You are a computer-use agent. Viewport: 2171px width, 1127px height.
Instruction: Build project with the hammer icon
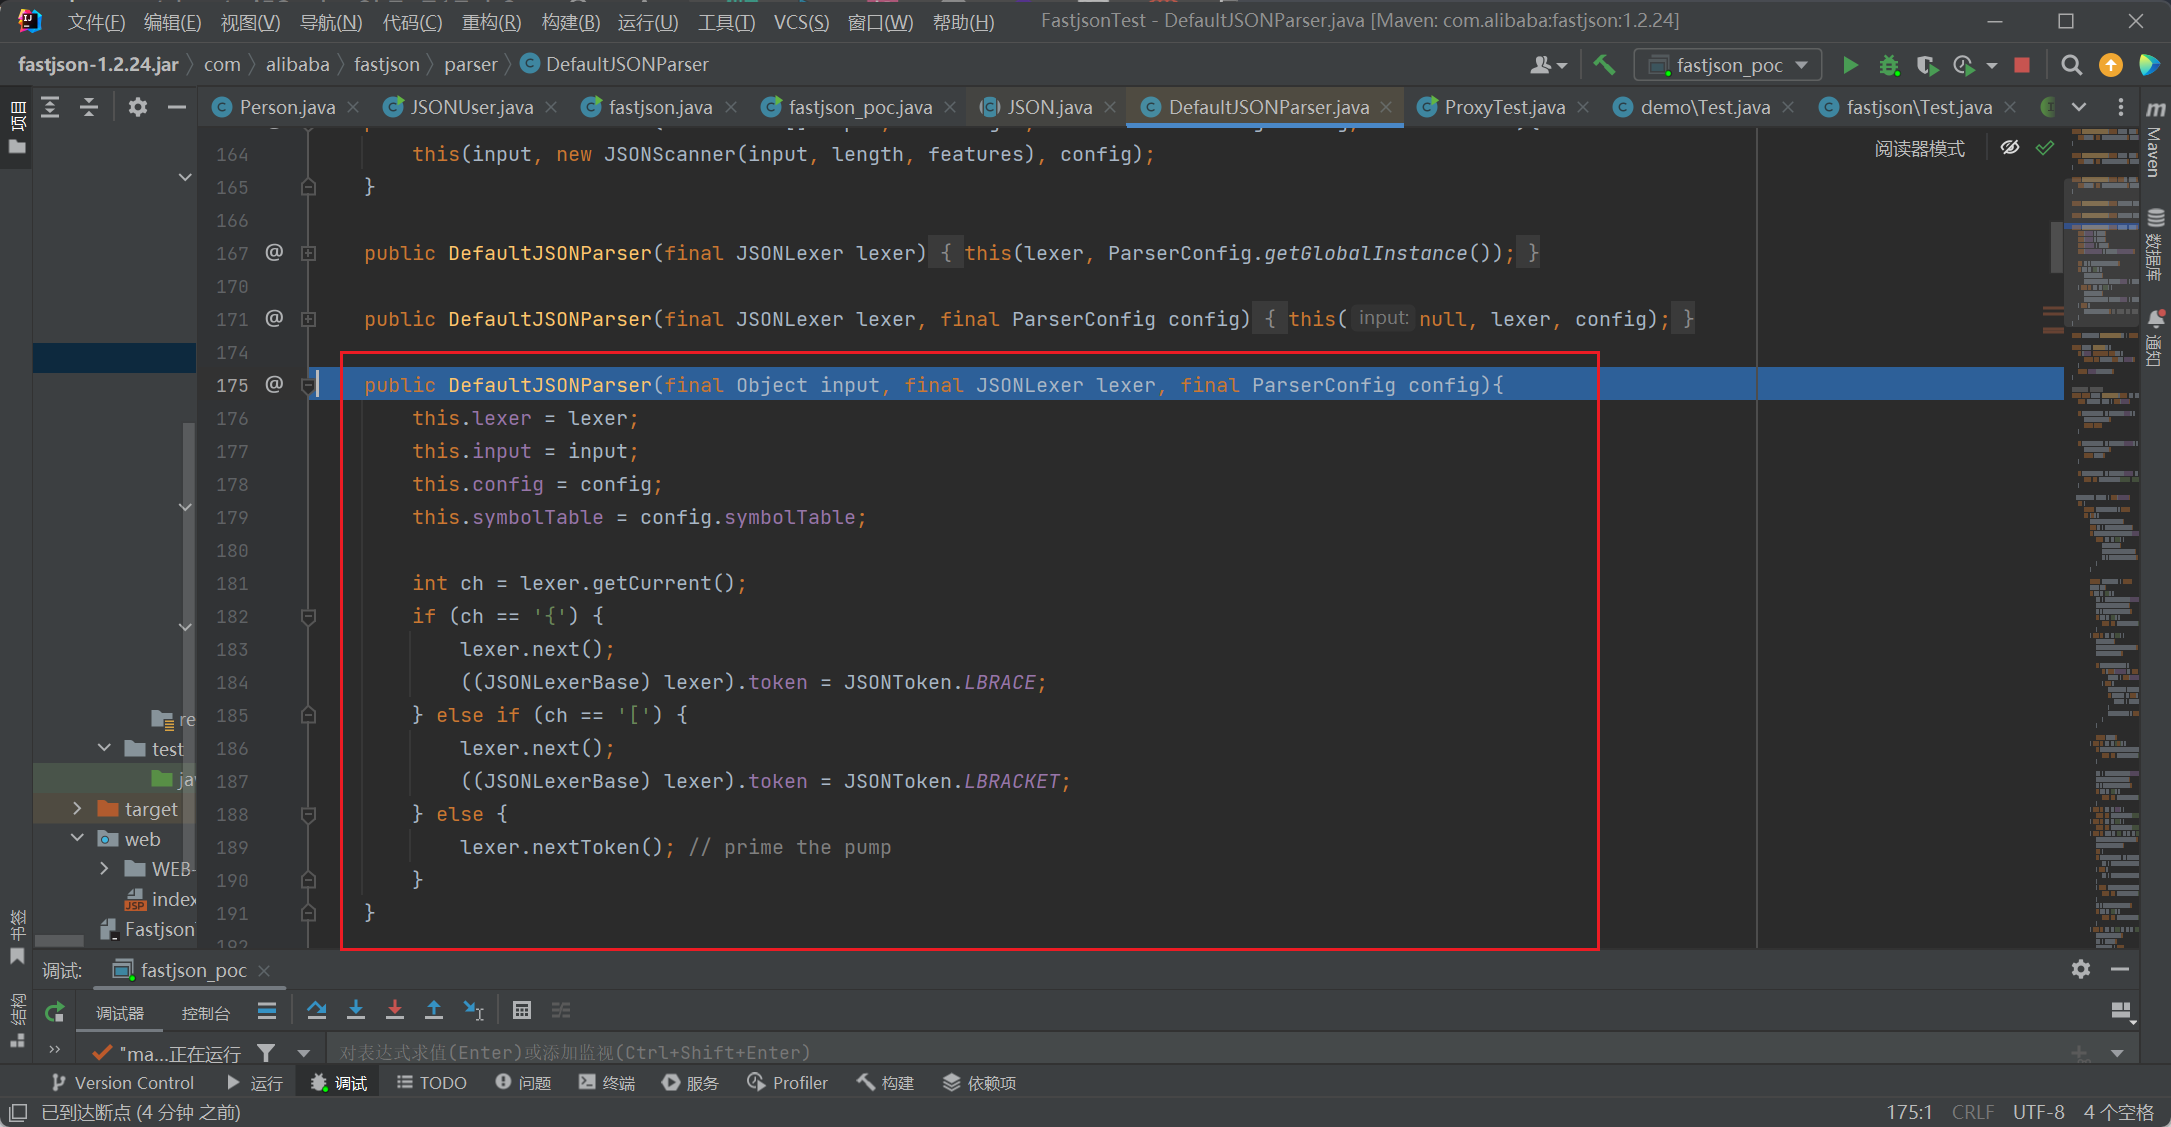pyautogui.click(x=1604, y=65)
